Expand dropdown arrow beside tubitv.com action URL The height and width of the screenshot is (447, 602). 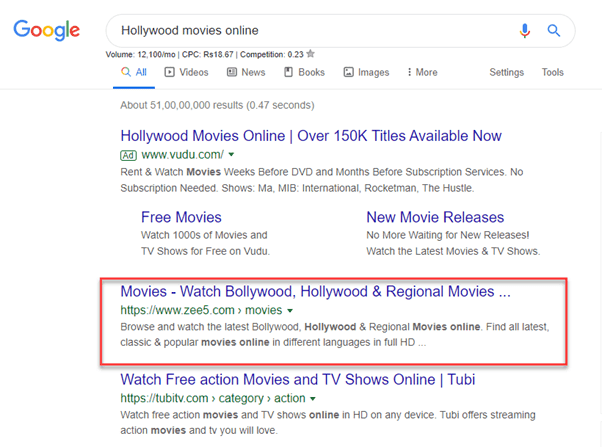coord(313,399)
